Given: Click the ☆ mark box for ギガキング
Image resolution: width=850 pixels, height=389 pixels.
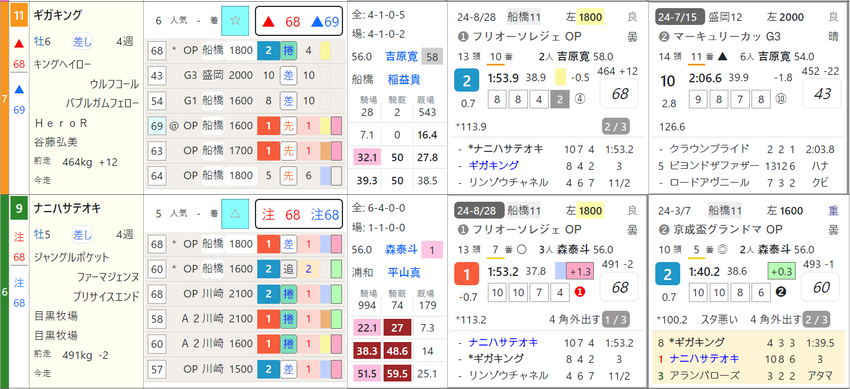Looking at the screenshot, I should 235,21.
